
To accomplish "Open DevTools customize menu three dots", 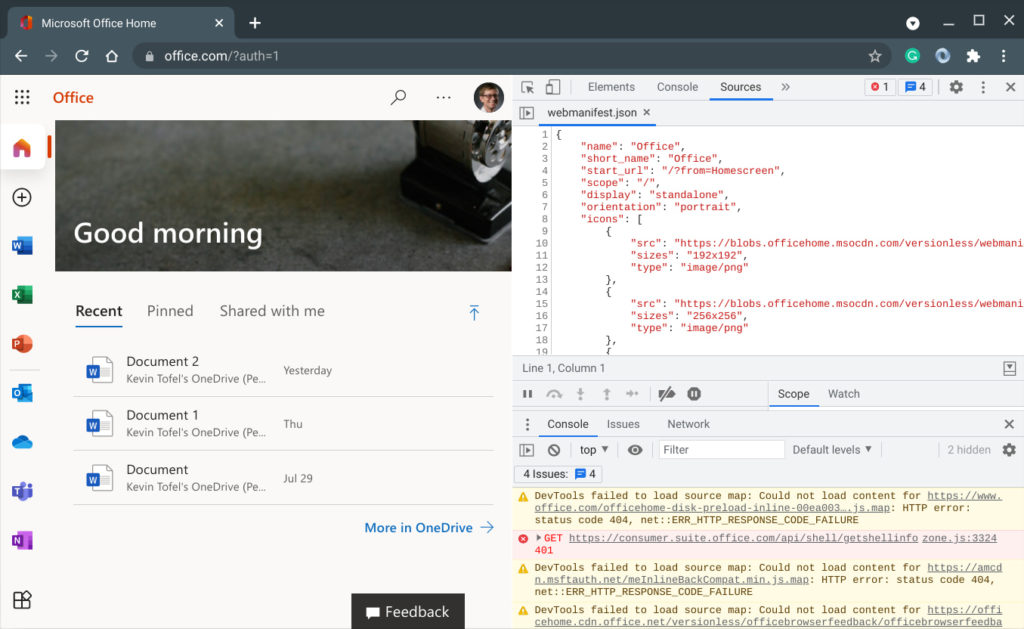I will coord(983,87).
